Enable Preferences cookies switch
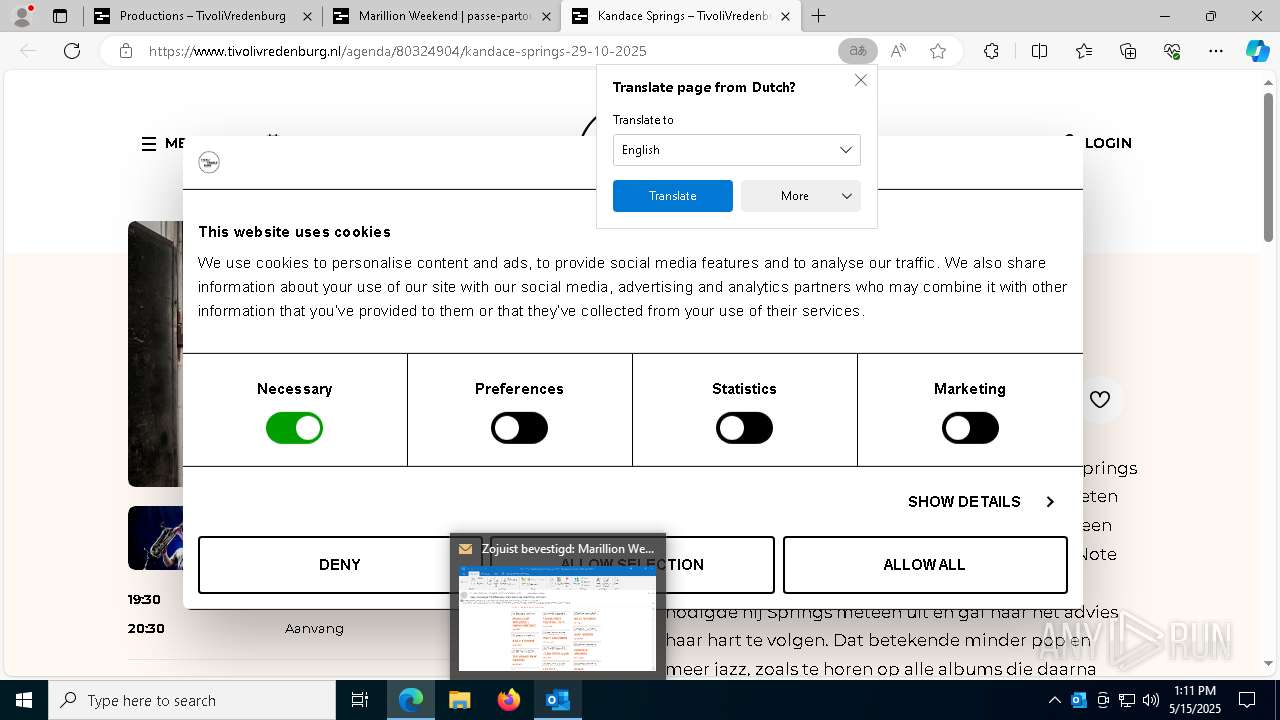Image resolution: width=1280 pixels, height=720 pixels. click(519, 428)
